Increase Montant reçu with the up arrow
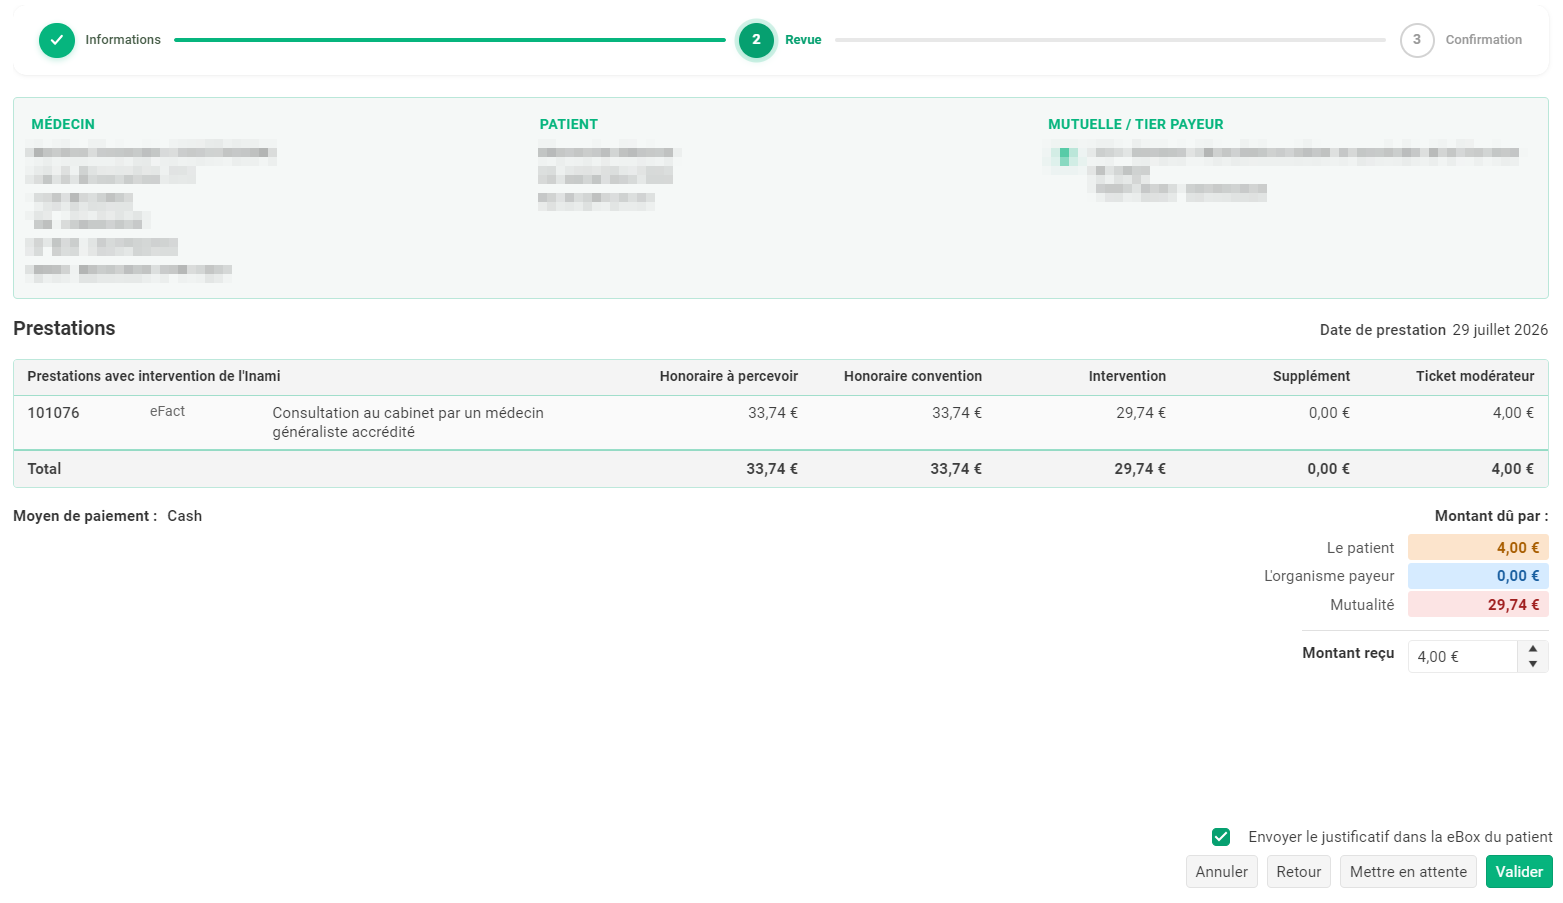The image size is (1563, 903). coord(1533,649)
